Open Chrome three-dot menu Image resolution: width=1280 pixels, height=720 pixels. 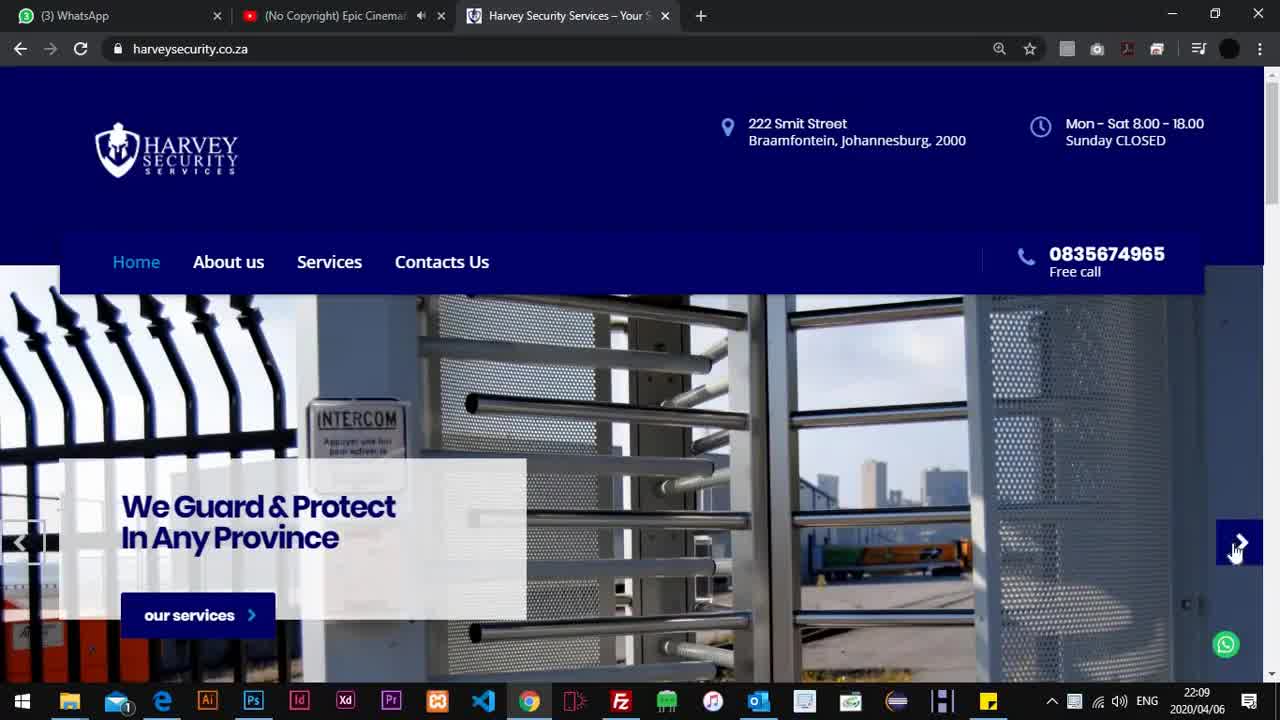tap(1259, 49)
